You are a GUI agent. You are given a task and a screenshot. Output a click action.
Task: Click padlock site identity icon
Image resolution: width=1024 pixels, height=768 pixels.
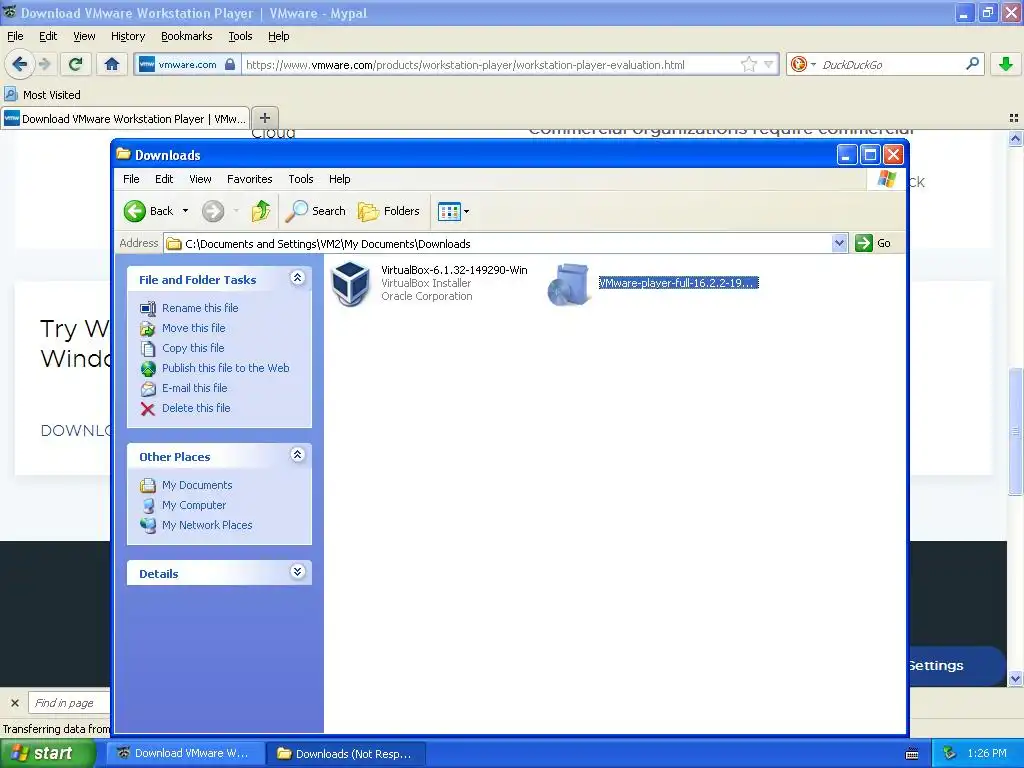click(230, 64)
